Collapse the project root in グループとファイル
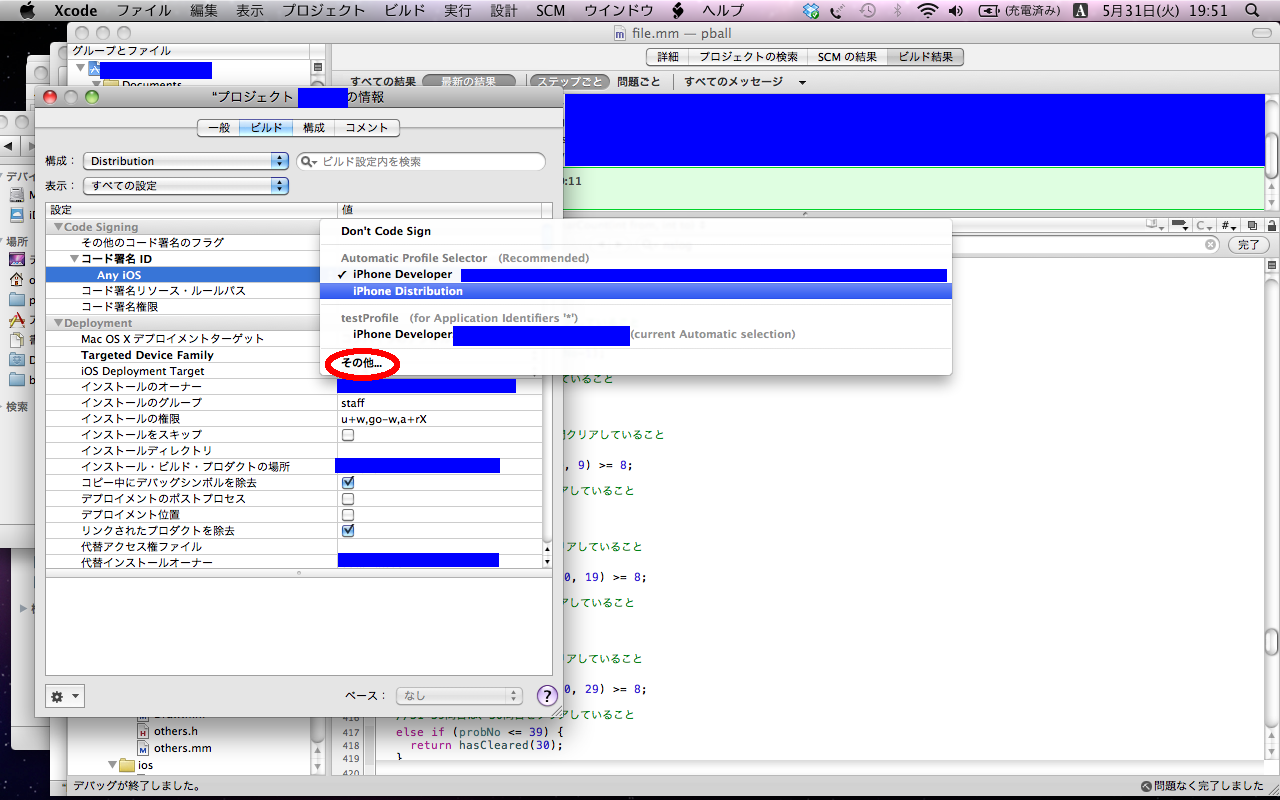This screenshot has height=800, width=1280. tap(81, 68)
